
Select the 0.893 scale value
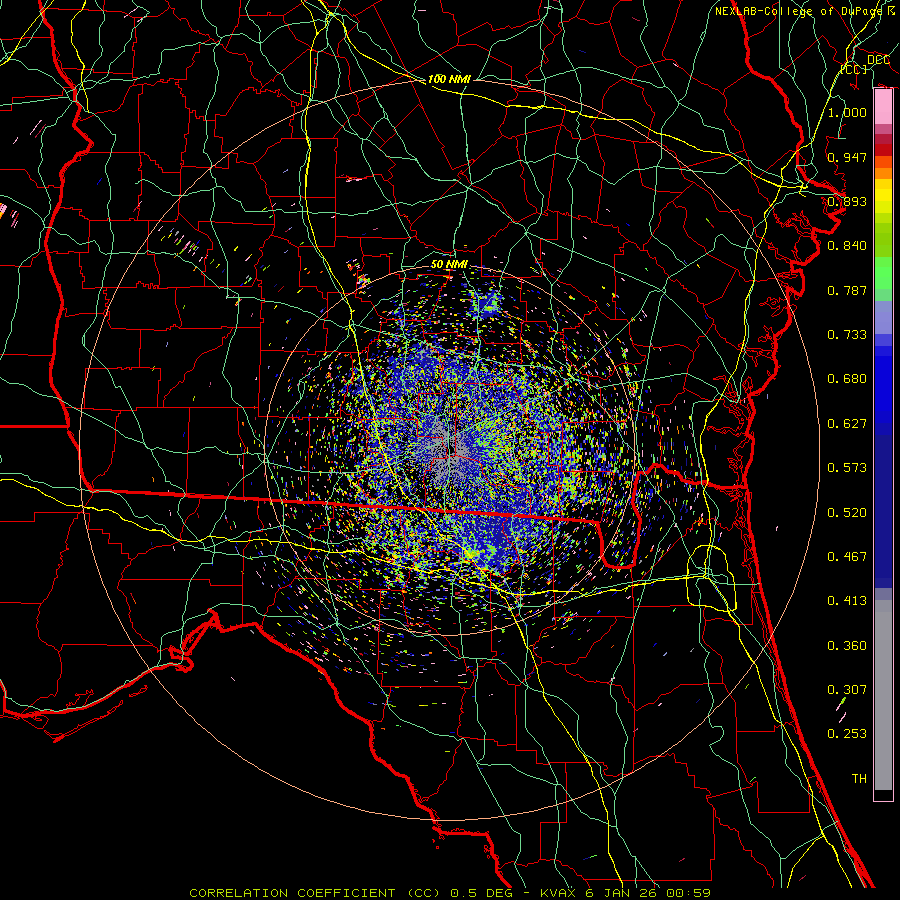(847, 201)
